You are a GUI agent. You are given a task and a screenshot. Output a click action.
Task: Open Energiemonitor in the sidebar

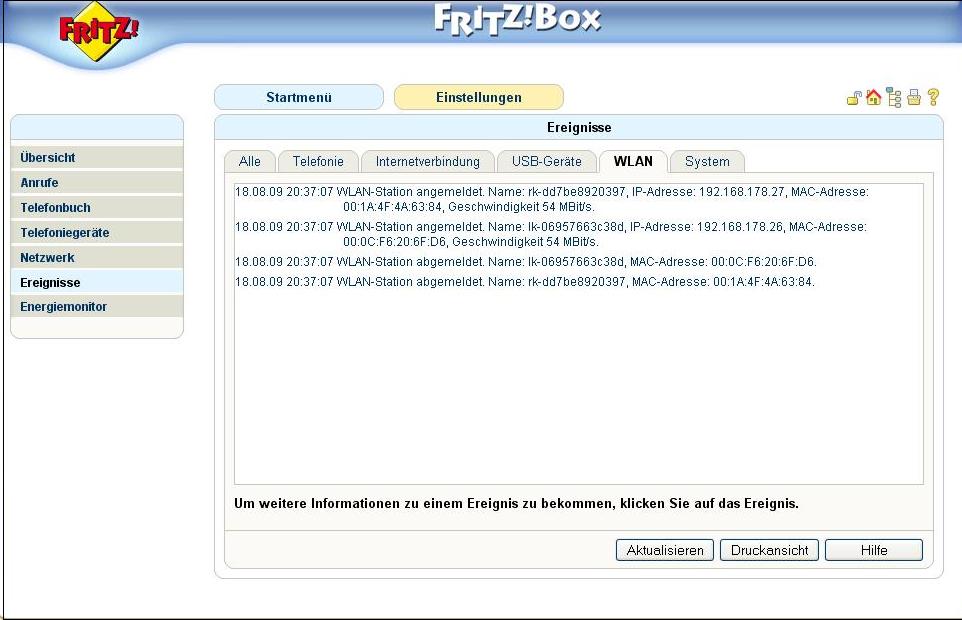pyautogui.click(x=97, y=307)
